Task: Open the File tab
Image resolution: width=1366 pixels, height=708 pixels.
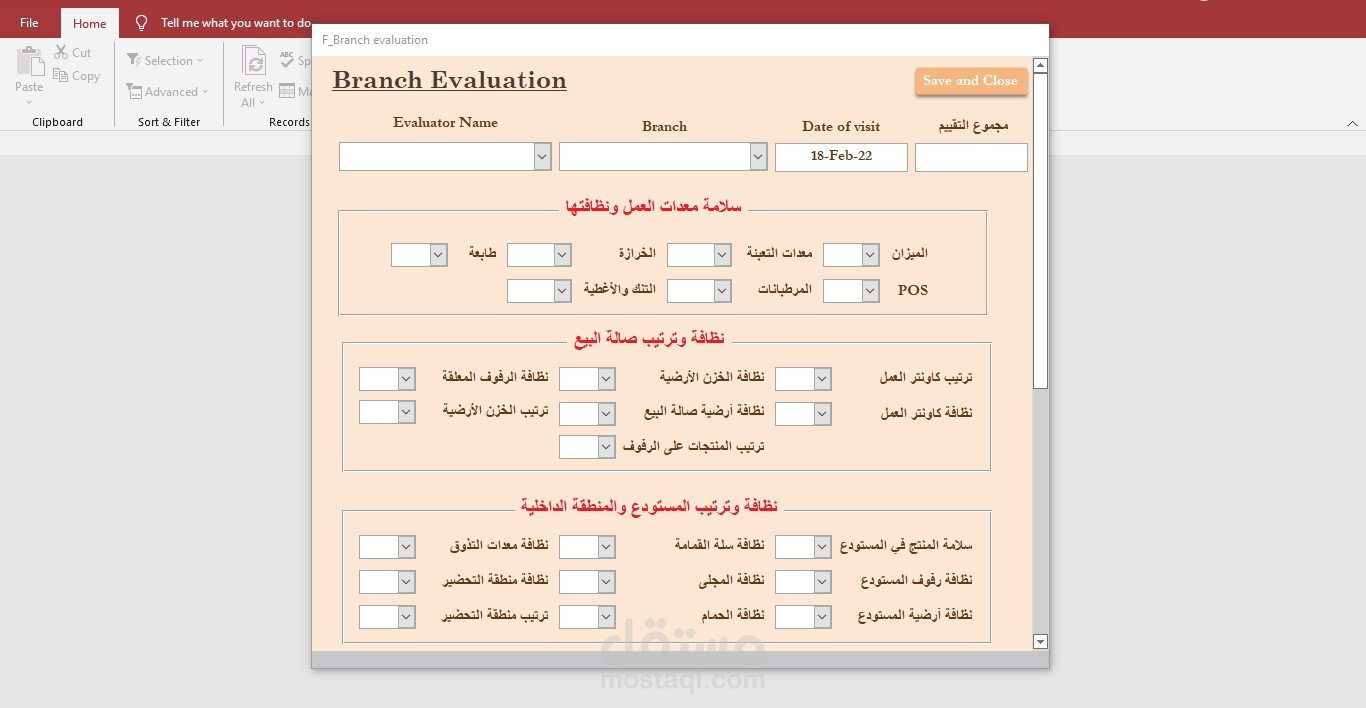Action: pyautogui.click(x=29, y=23)
